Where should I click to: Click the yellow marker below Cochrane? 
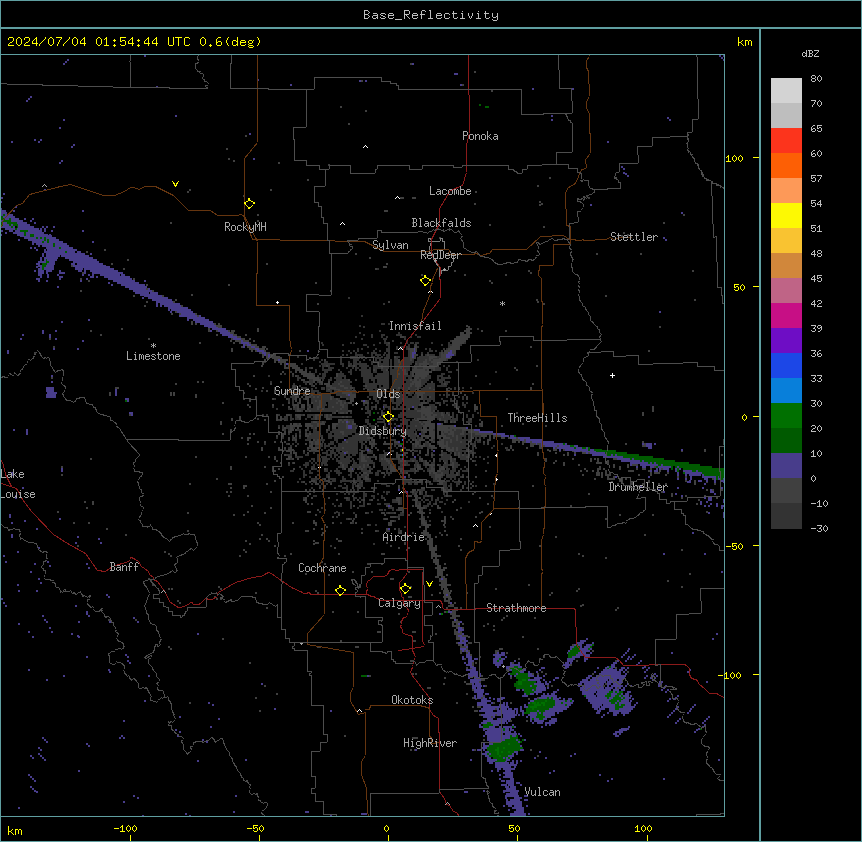[340, 590]
